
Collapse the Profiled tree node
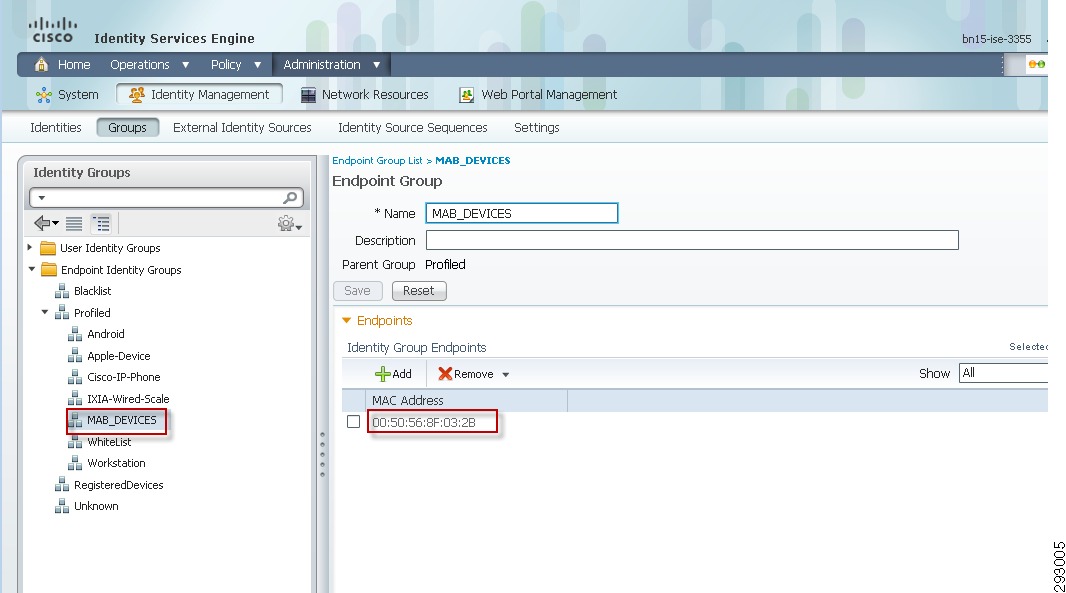45,312
